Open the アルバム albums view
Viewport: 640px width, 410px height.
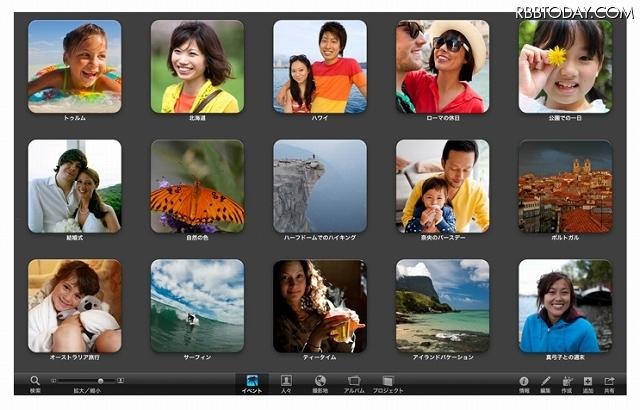[x=353, y=381]
